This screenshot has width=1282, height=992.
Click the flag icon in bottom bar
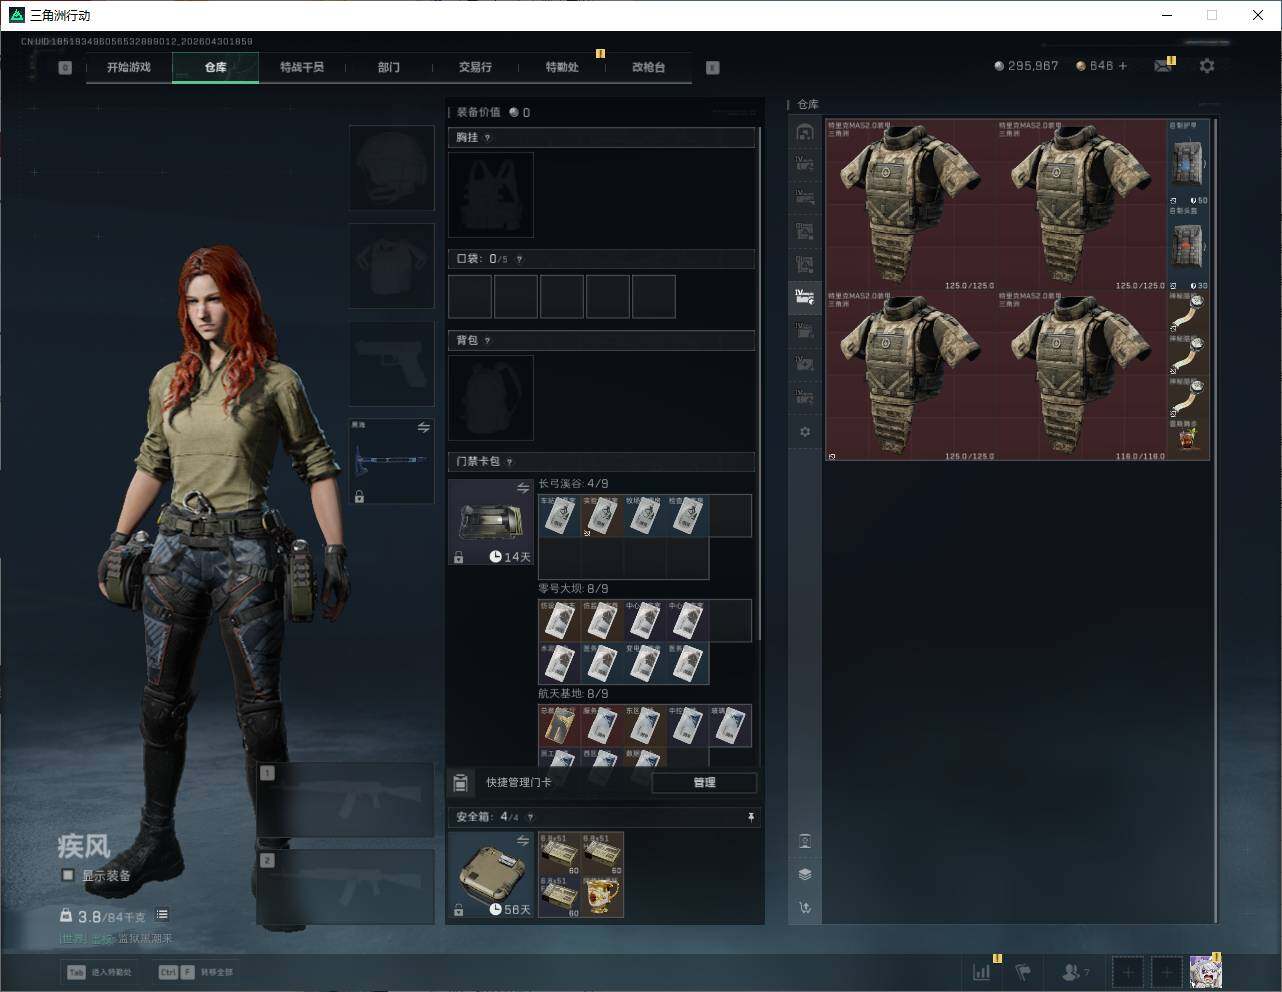[1023, 971]
